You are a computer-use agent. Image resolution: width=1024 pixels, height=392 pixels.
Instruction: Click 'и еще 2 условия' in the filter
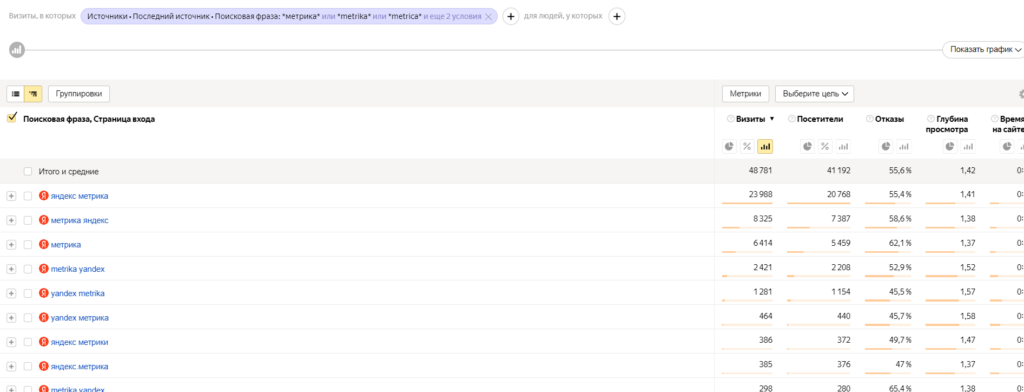point(453,16)
